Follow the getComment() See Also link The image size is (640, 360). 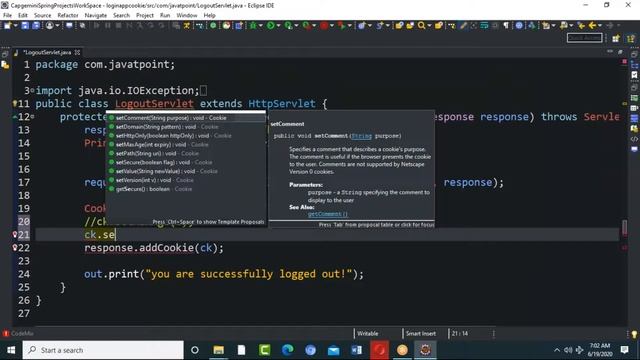coord(328,214)
